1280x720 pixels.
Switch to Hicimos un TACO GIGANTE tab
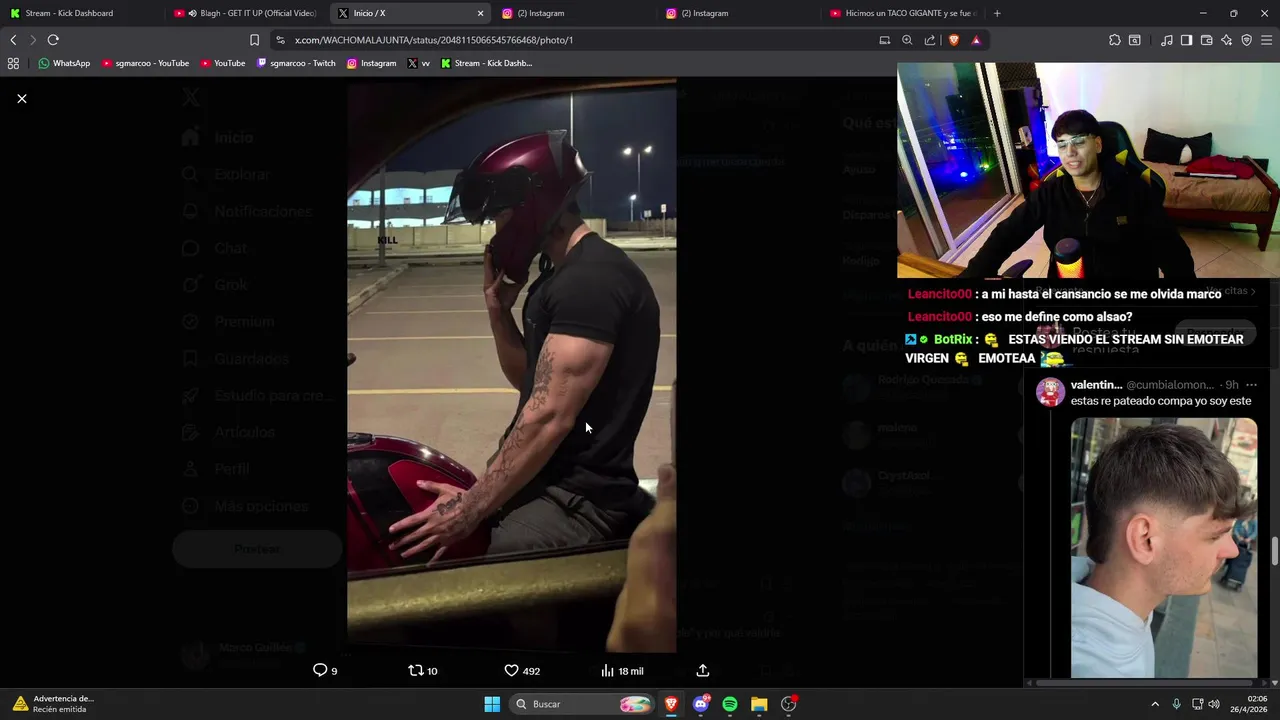click(x=905, y=13)
